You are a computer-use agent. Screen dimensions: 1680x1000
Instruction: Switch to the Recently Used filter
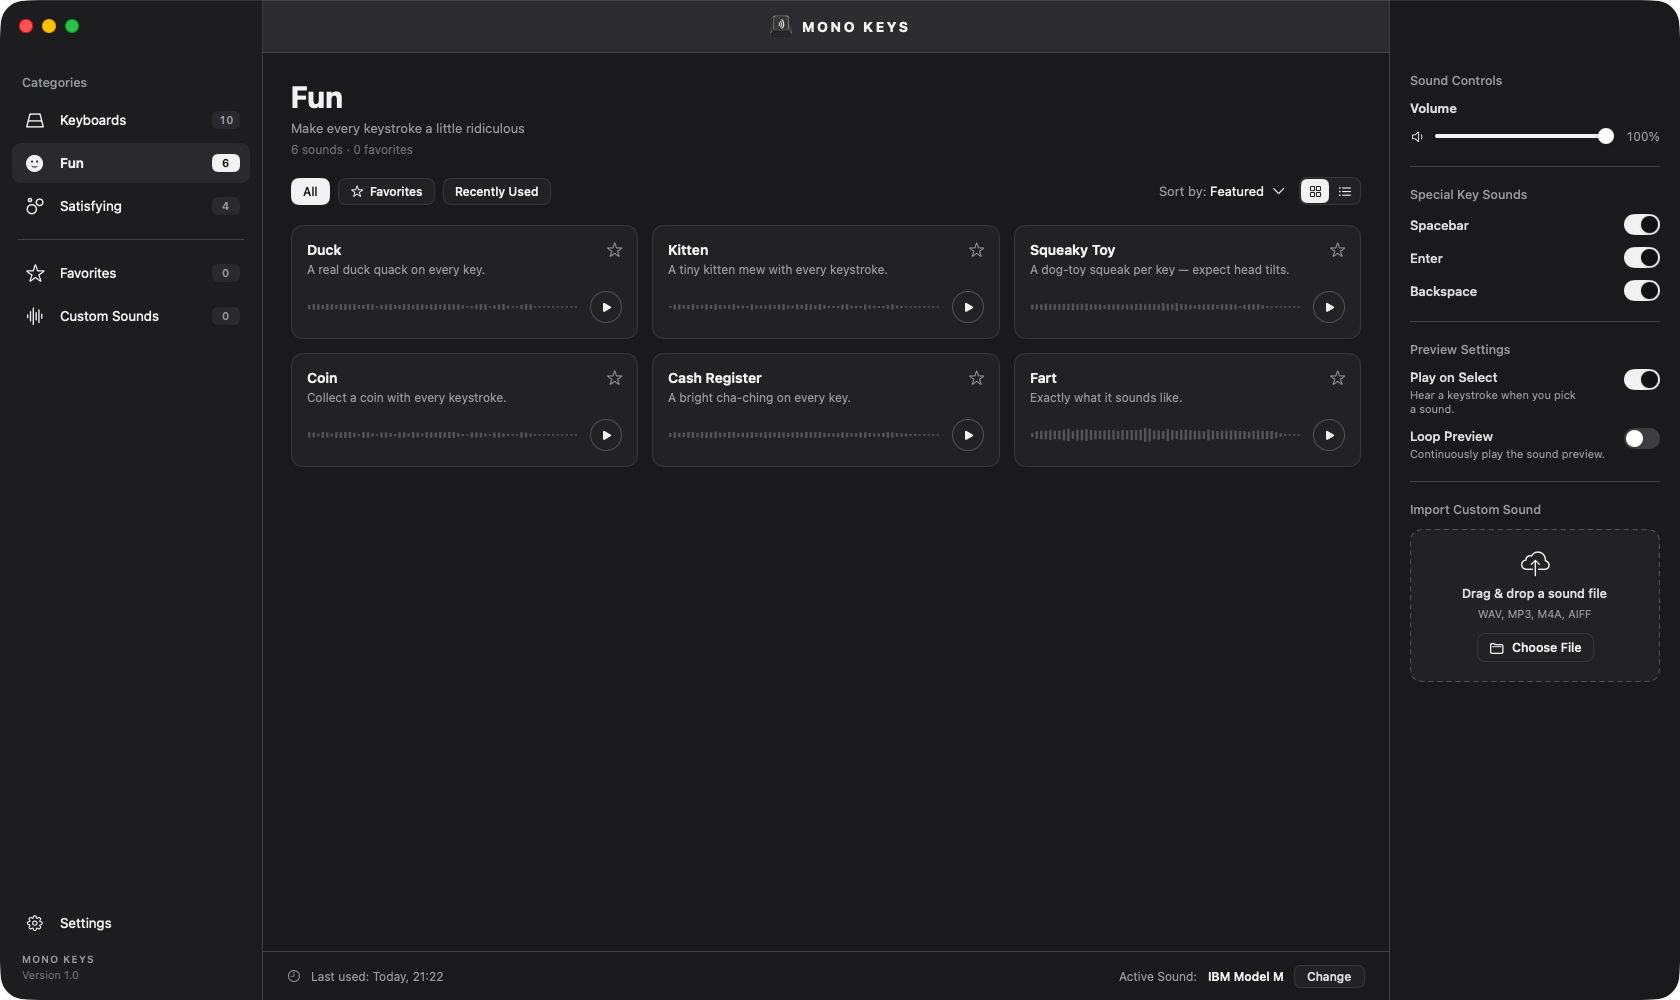tap(497, 191)
